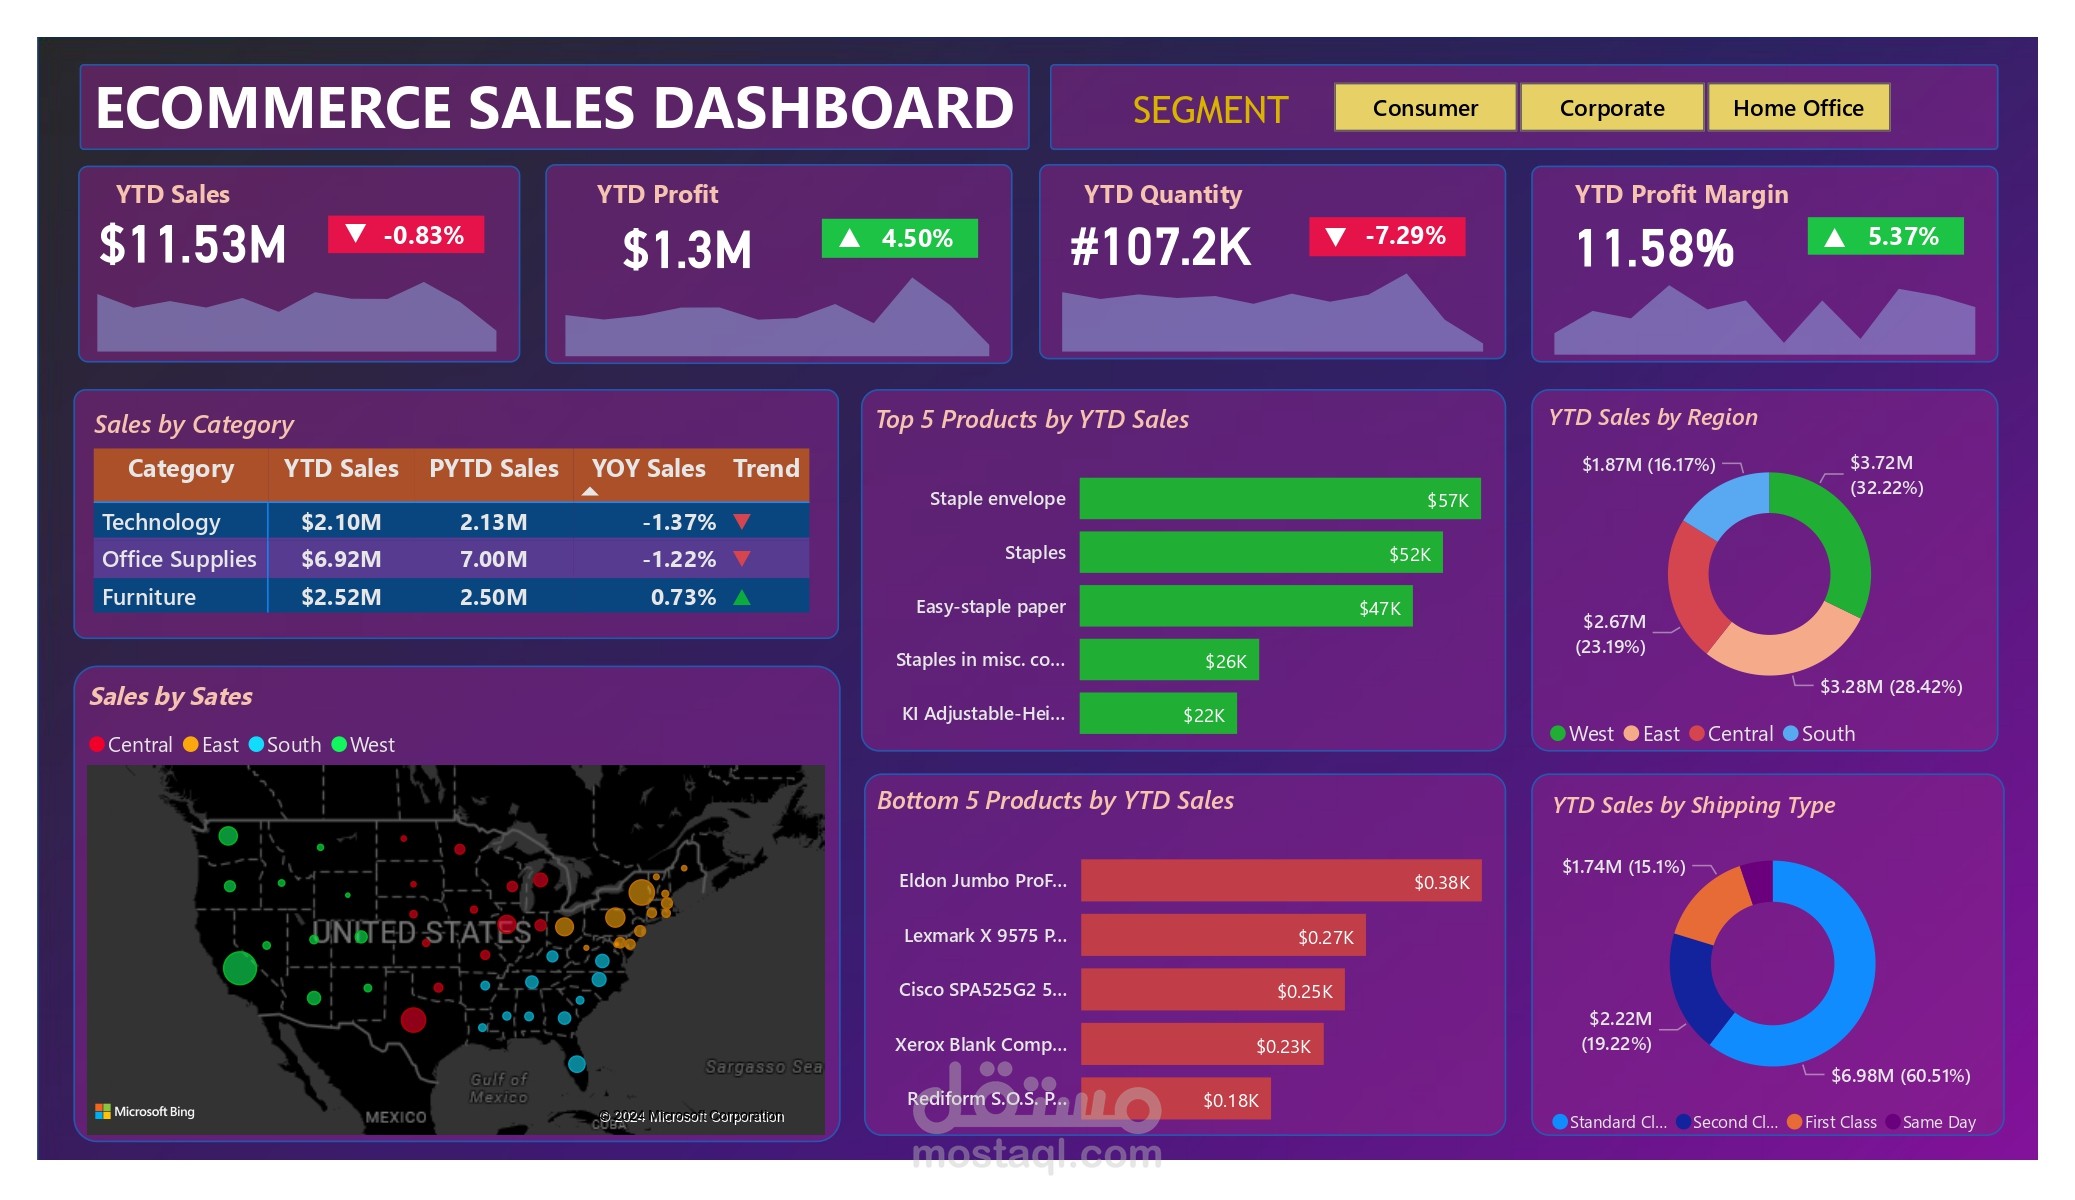Sort table by YTD Sales column header
The image size is (2075, 1200).
341,468
